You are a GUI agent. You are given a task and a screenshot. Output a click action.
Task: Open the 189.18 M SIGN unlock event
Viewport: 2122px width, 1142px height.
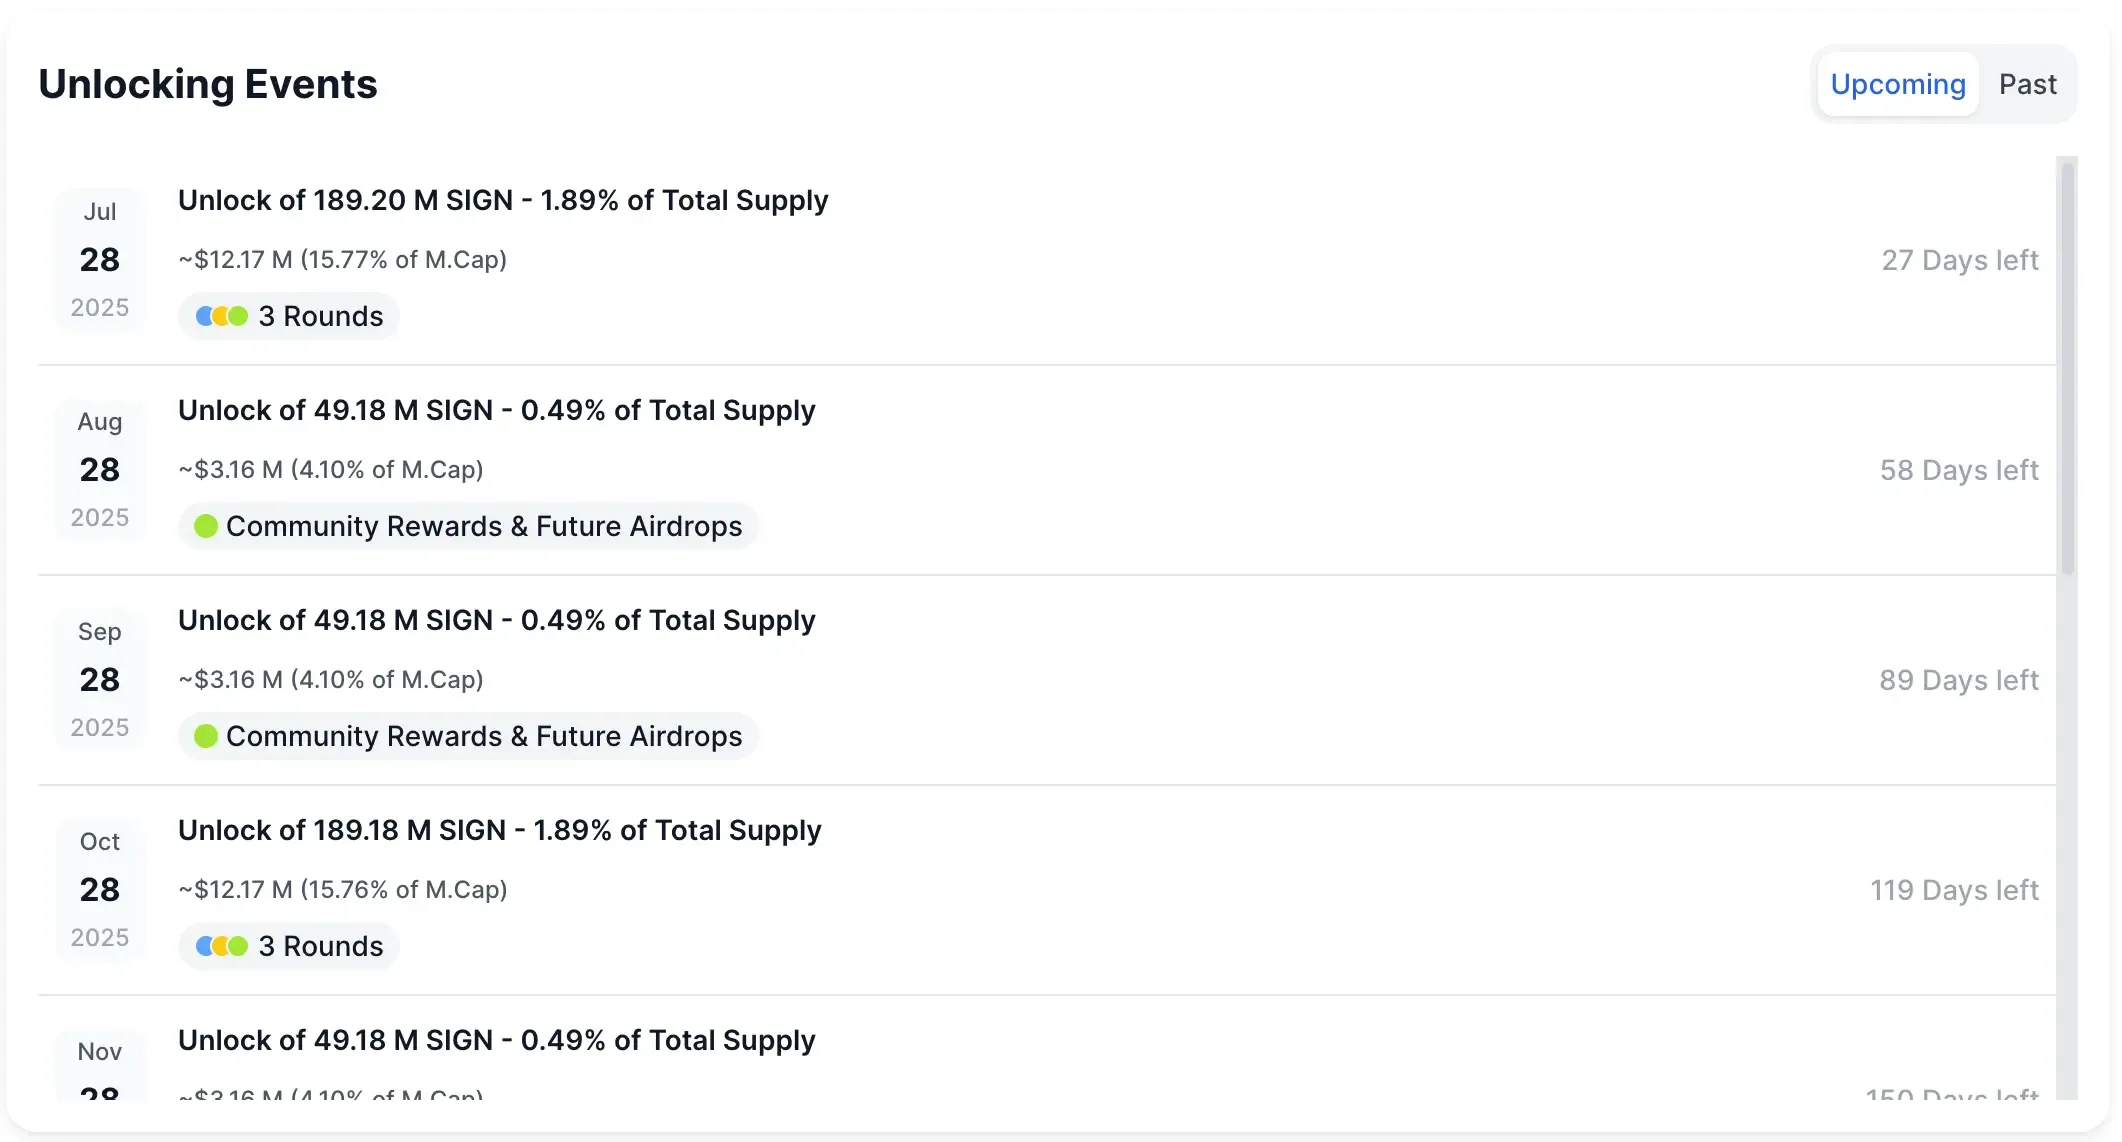pos(499,831)
